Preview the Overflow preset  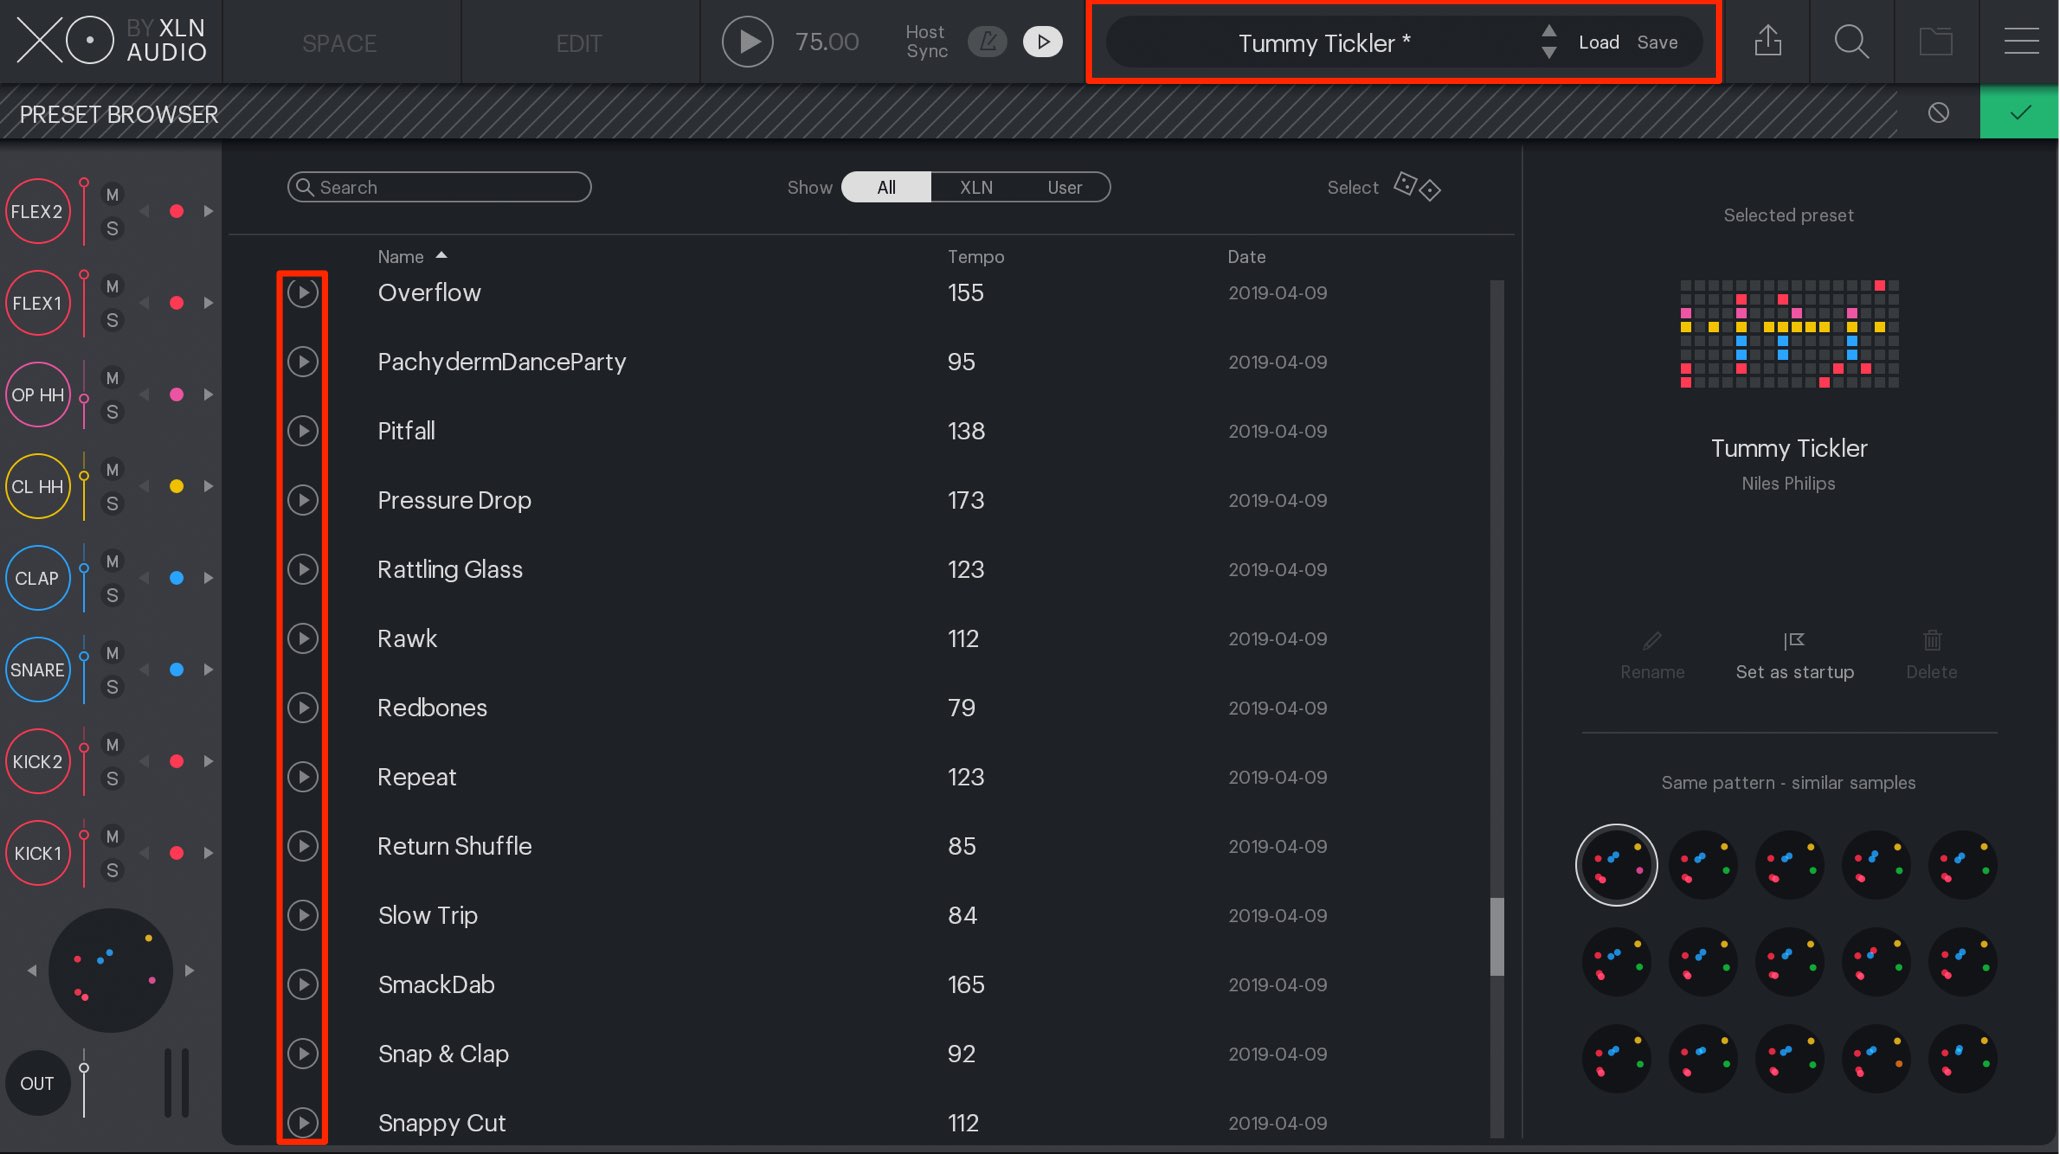pos(302,293)
